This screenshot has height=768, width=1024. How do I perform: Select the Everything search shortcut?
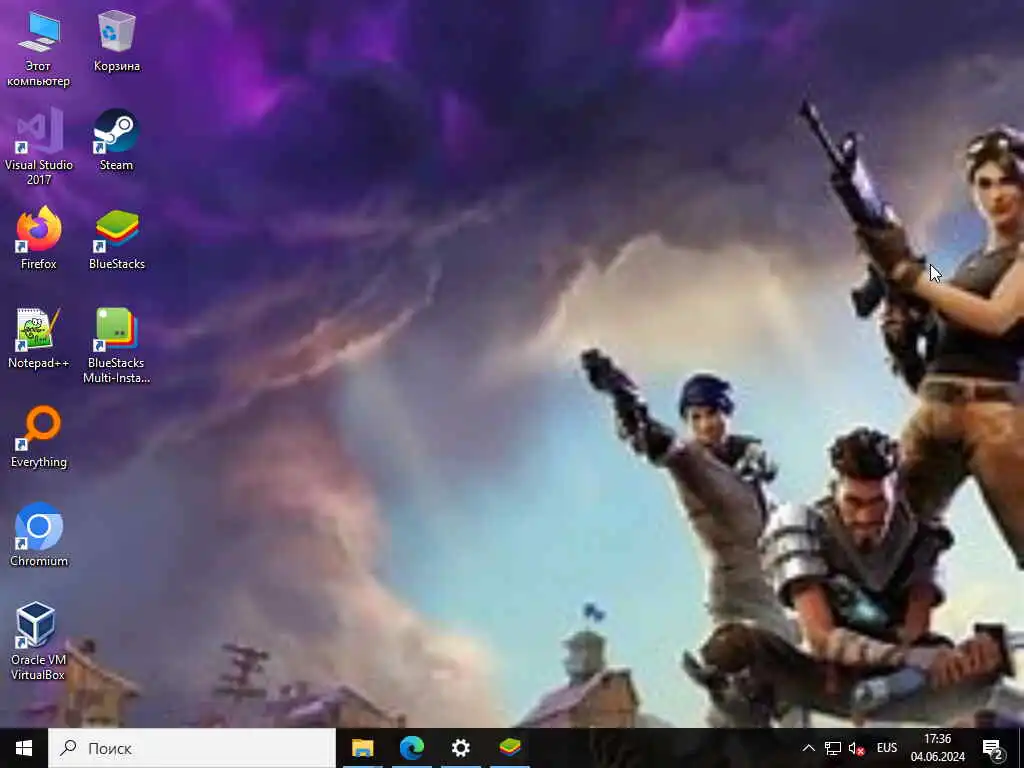coord(39,438)
